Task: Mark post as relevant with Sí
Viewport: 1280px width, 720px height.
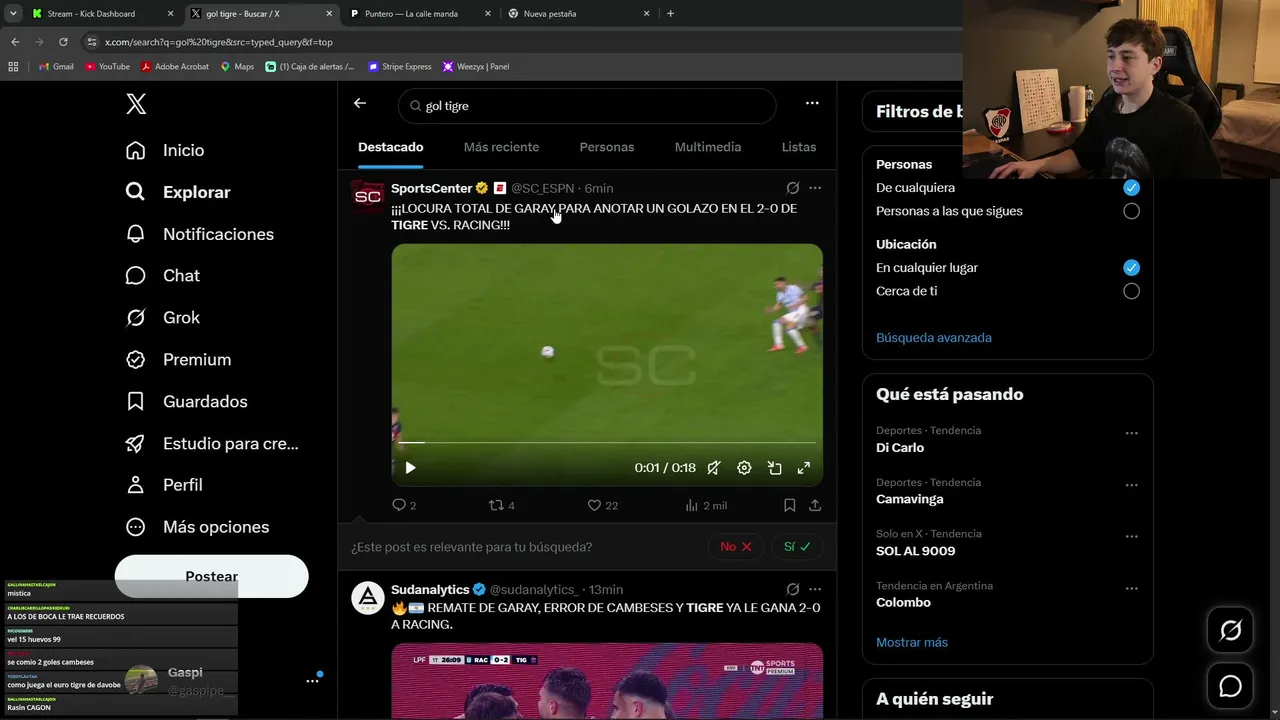Action: [797, 547]
